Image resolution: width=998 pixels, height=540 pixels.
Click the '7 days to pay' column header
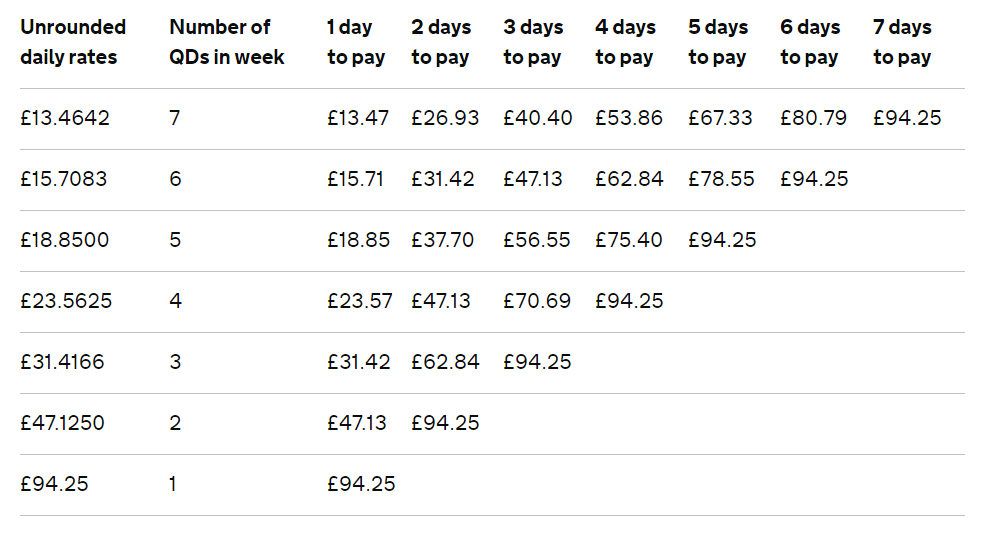pyautogui.click(x=903, y=42)
